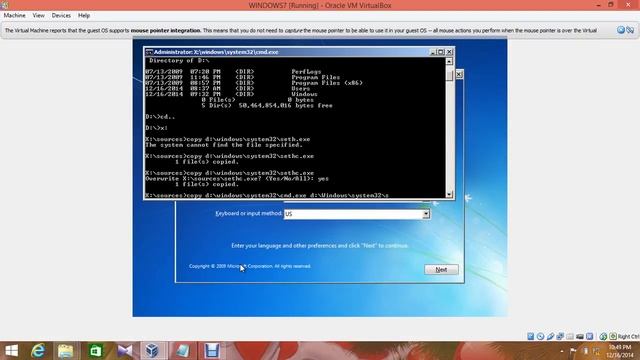
Task: Click the Copyright 2009 Microsoft Corporation text
Action: [x=250, y=266]
